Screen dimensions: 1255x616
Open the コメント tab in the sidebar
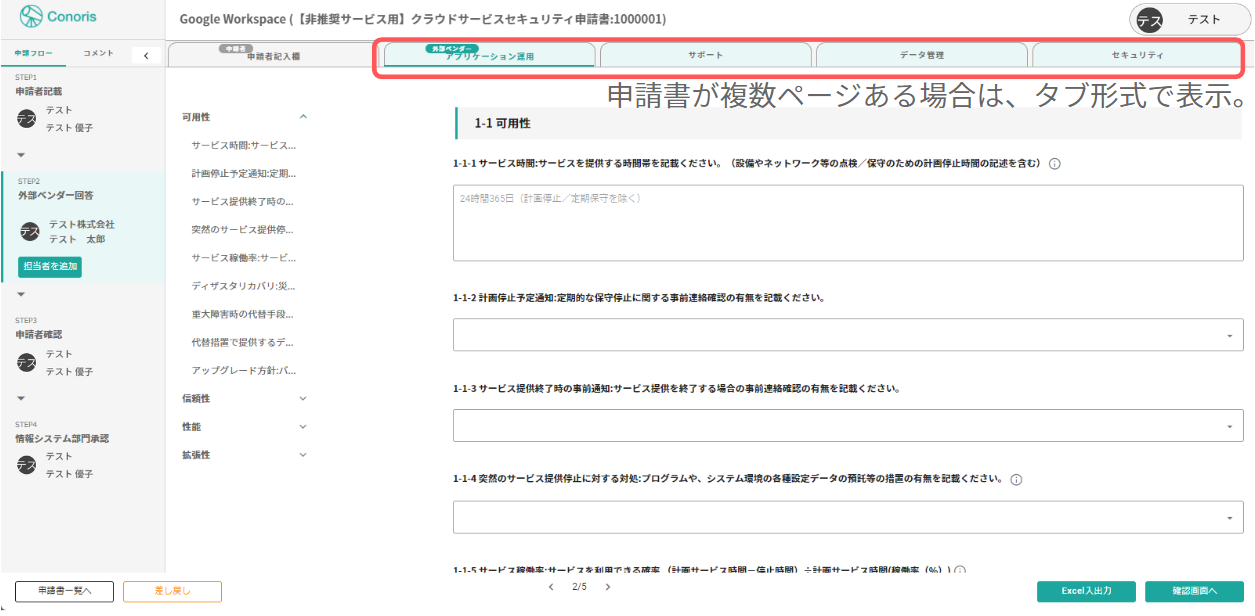tap(100, 55)
